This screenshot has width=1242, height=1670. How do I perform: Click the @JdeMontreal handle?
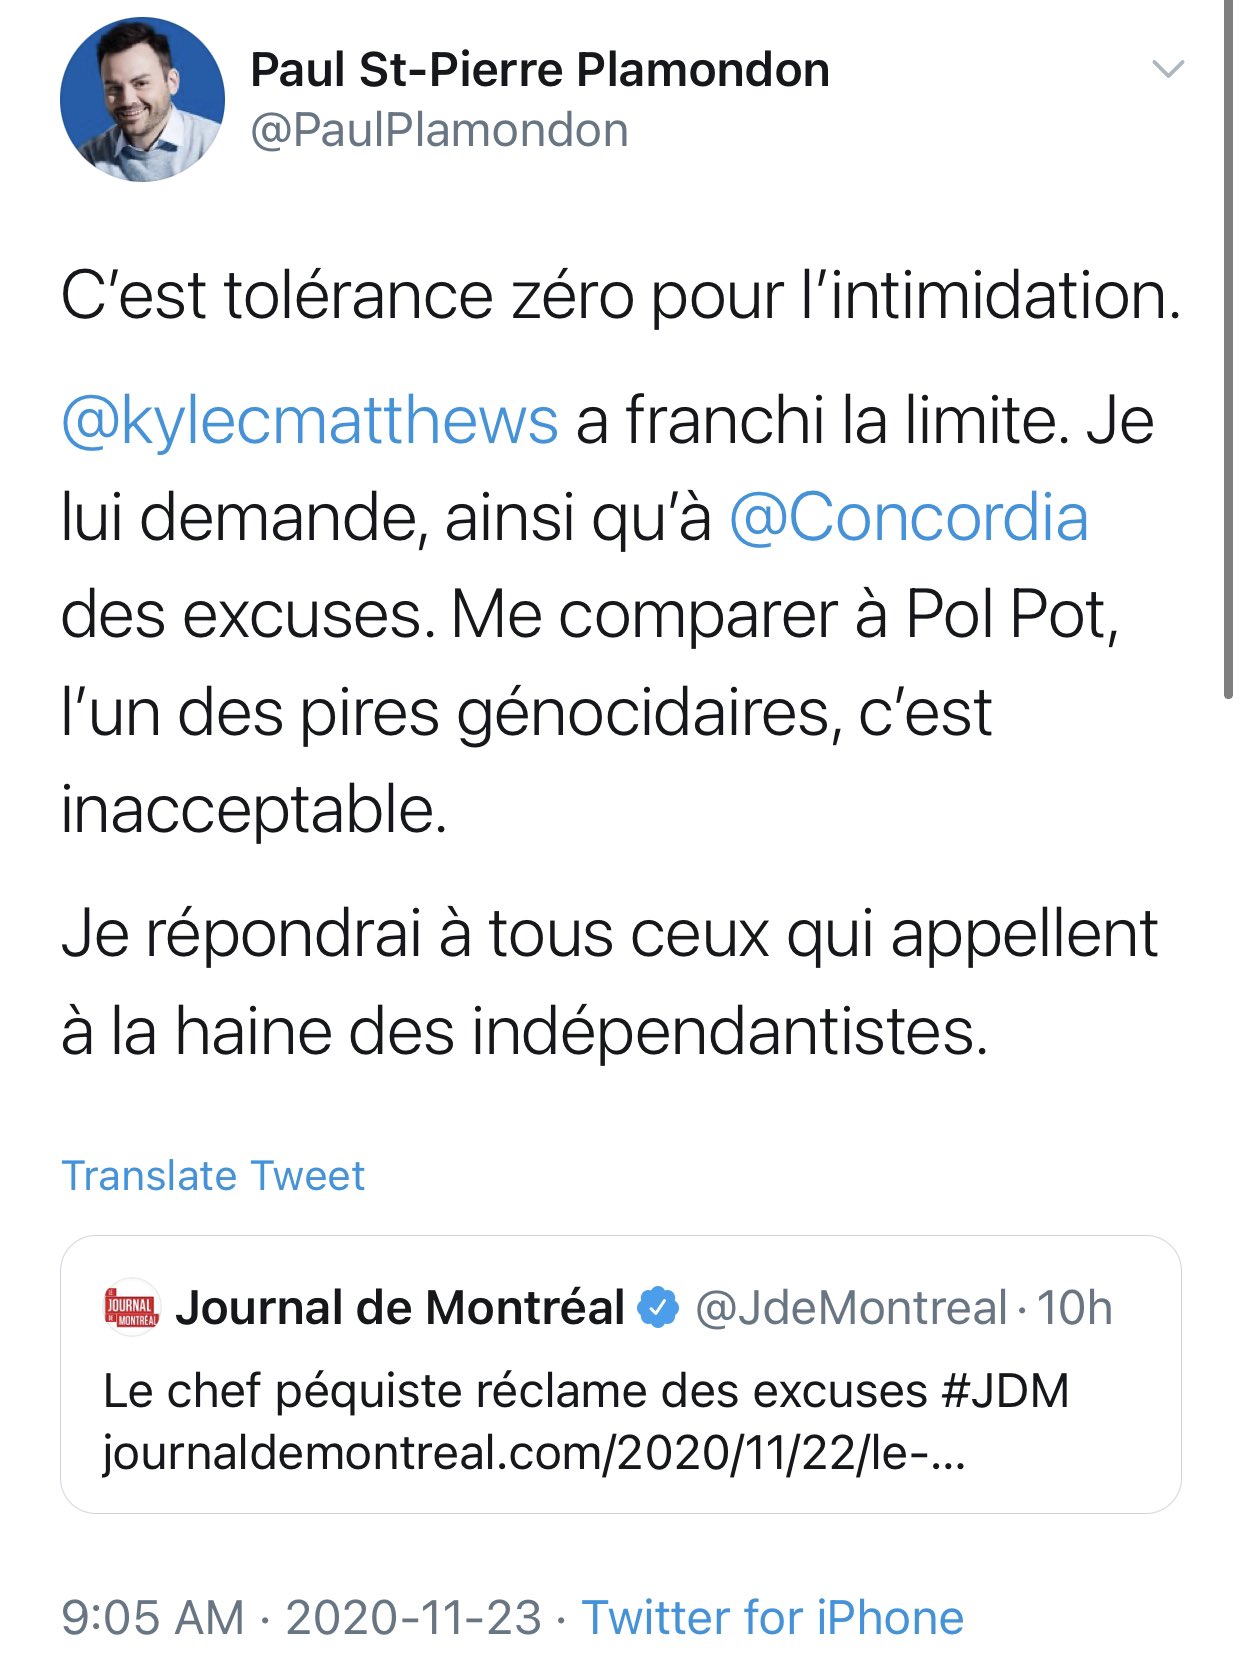pyautogui.click(x=851, y=1308)
